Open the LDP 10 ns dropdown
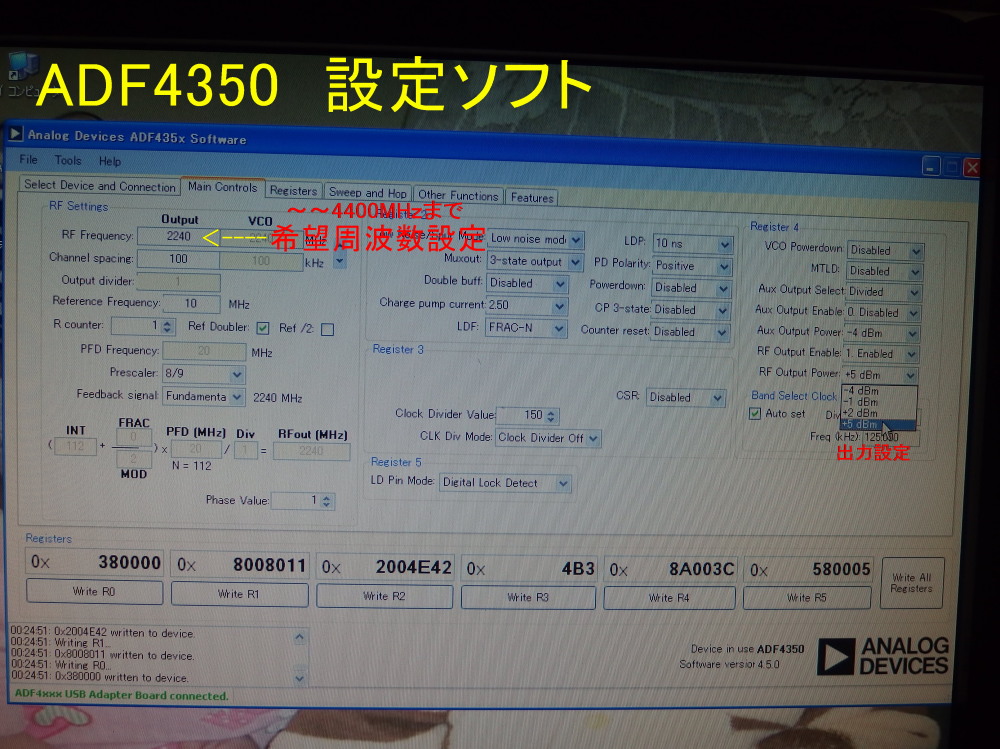1000x749 pixels. pyautogui.click(x=724, y=244)
